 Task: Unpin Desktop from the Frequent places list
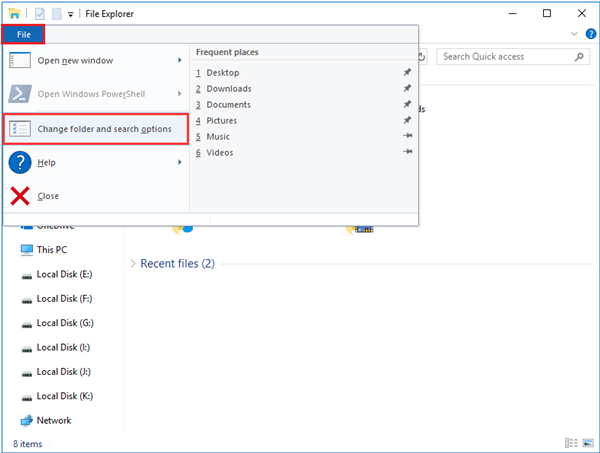click(408, 72)
